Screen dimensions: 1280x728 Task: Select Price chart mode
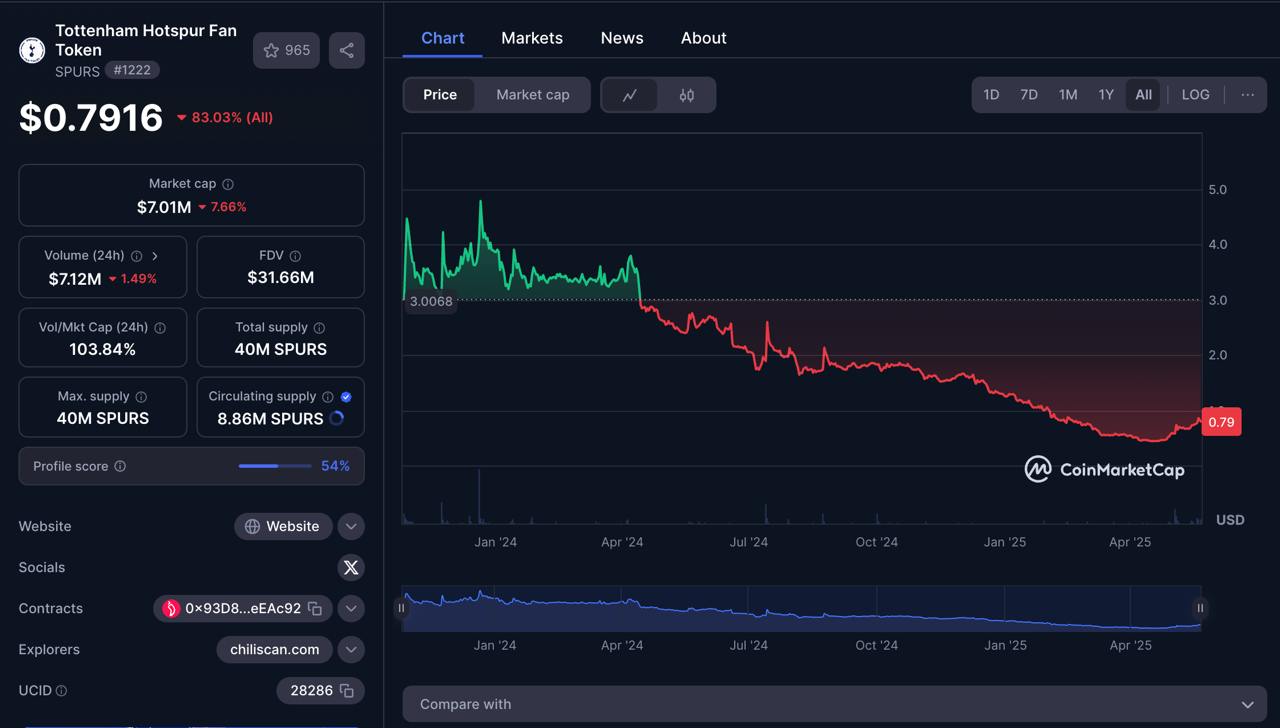tap(440, 95)
